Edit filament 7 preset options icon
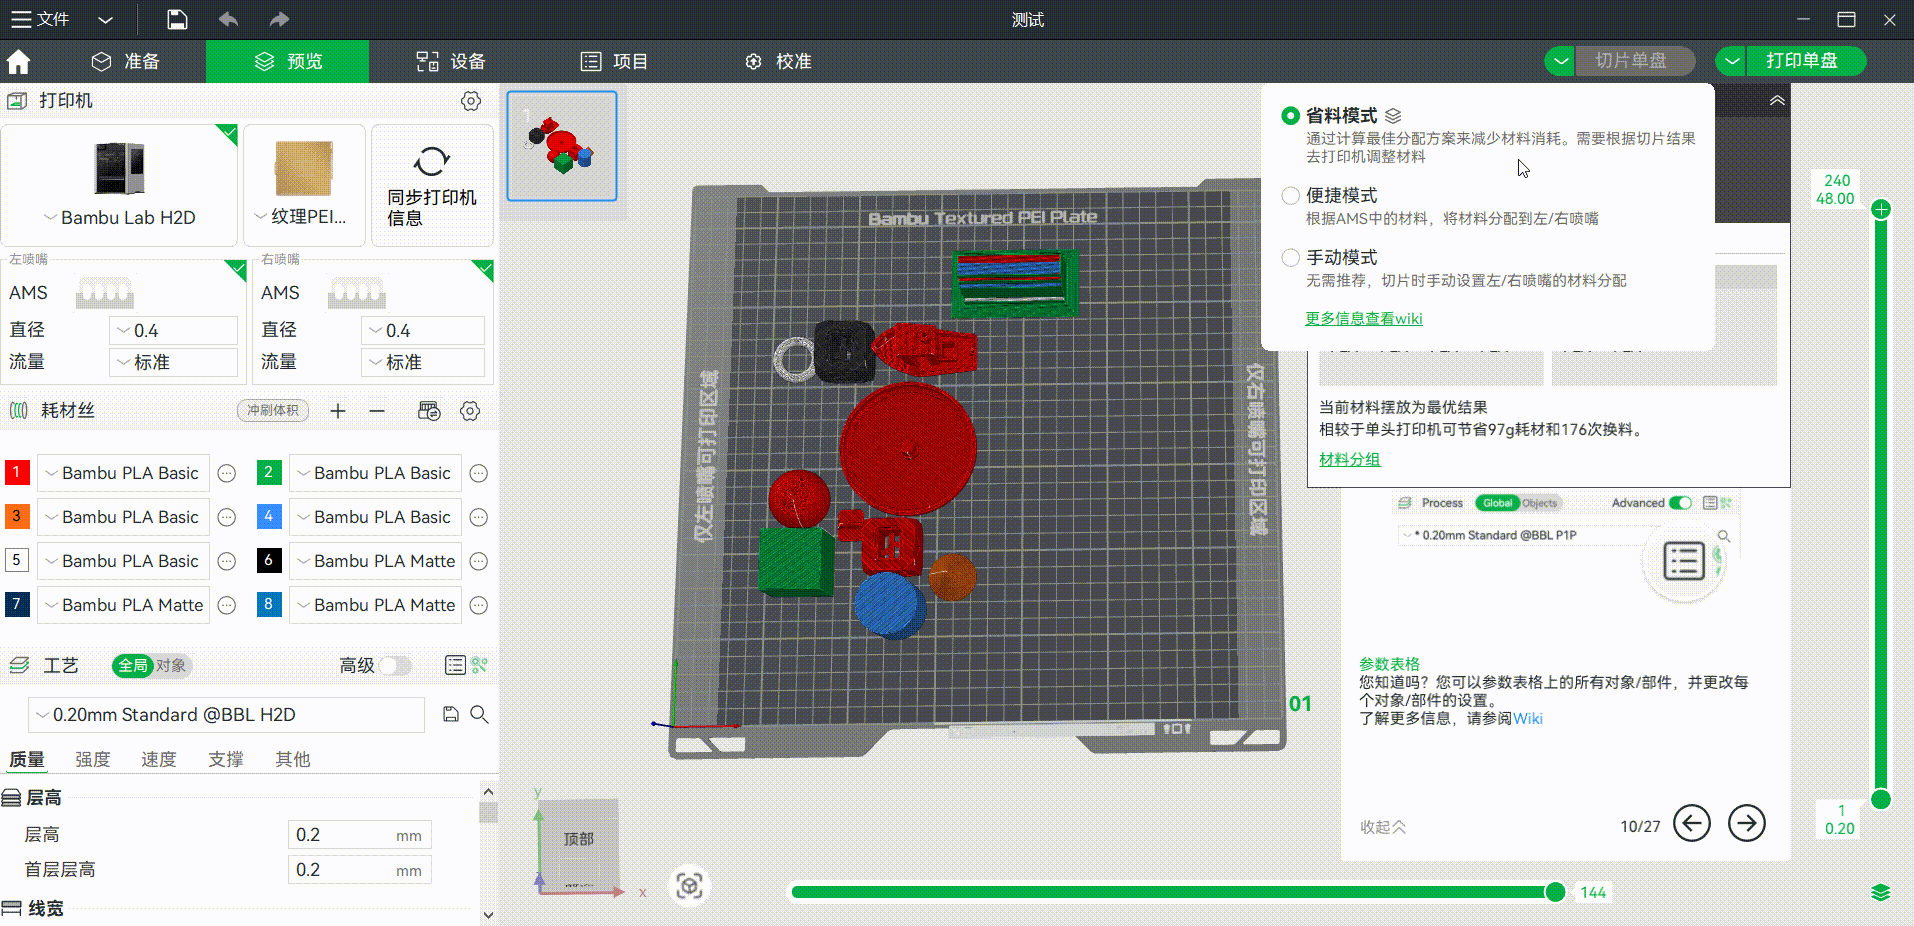Screen dimensions: 1914x926 pyautogui.click(x=227, y=605)
